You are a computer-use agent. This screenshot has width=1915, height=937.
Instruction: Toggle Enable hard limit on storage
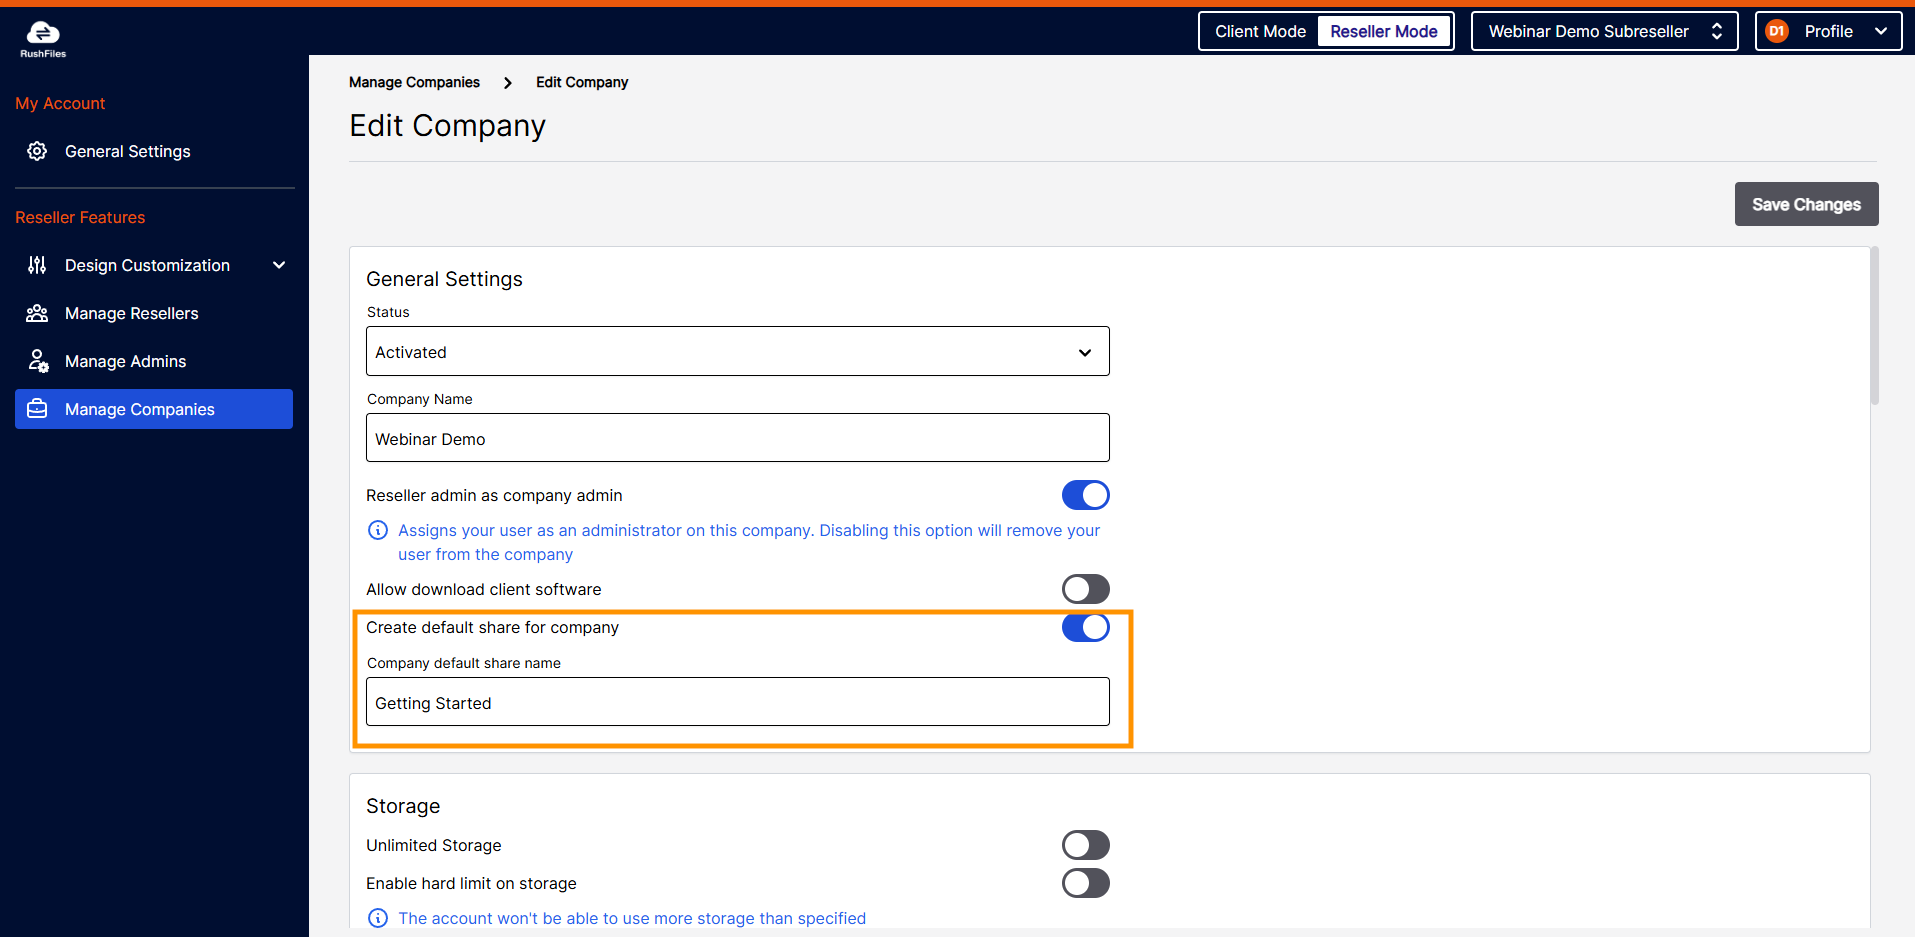[1086, 883]
